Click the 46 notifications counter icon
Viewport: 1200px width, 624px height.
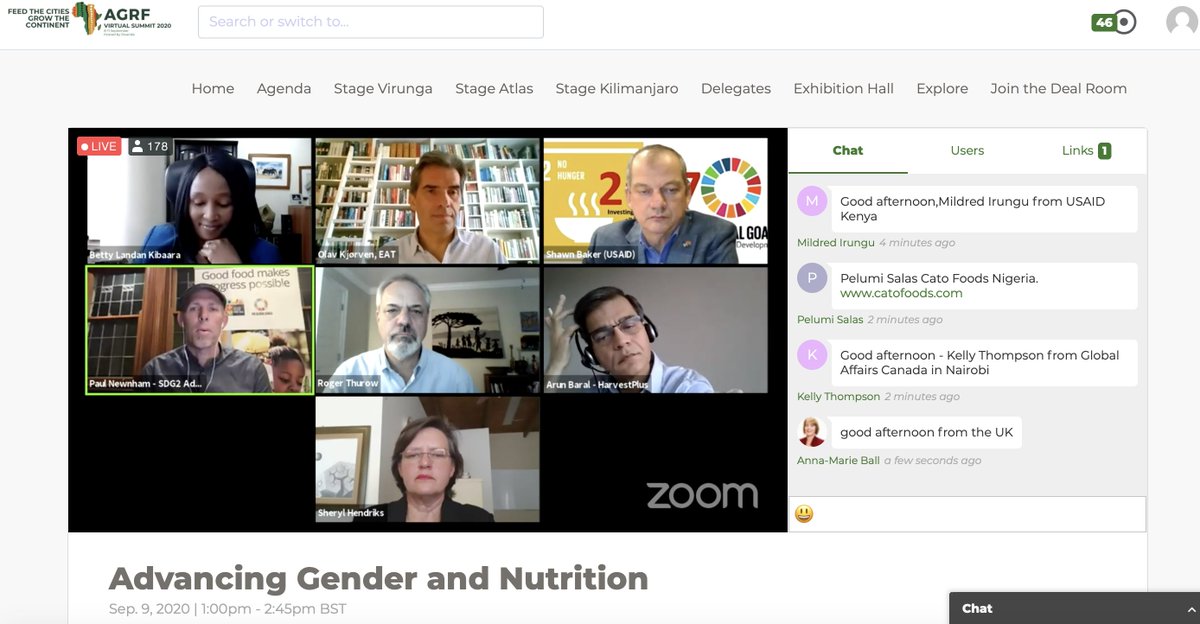[1113, 22]
